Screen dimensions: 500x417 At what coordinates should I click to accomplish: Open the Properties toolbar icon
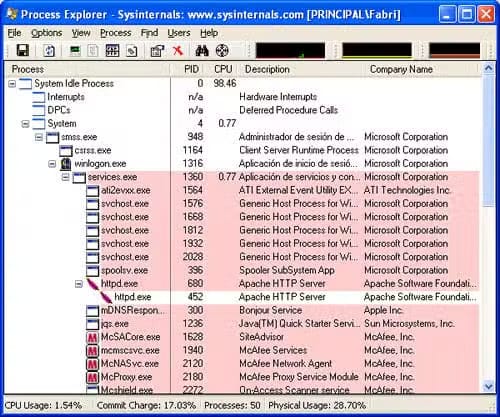157,51
